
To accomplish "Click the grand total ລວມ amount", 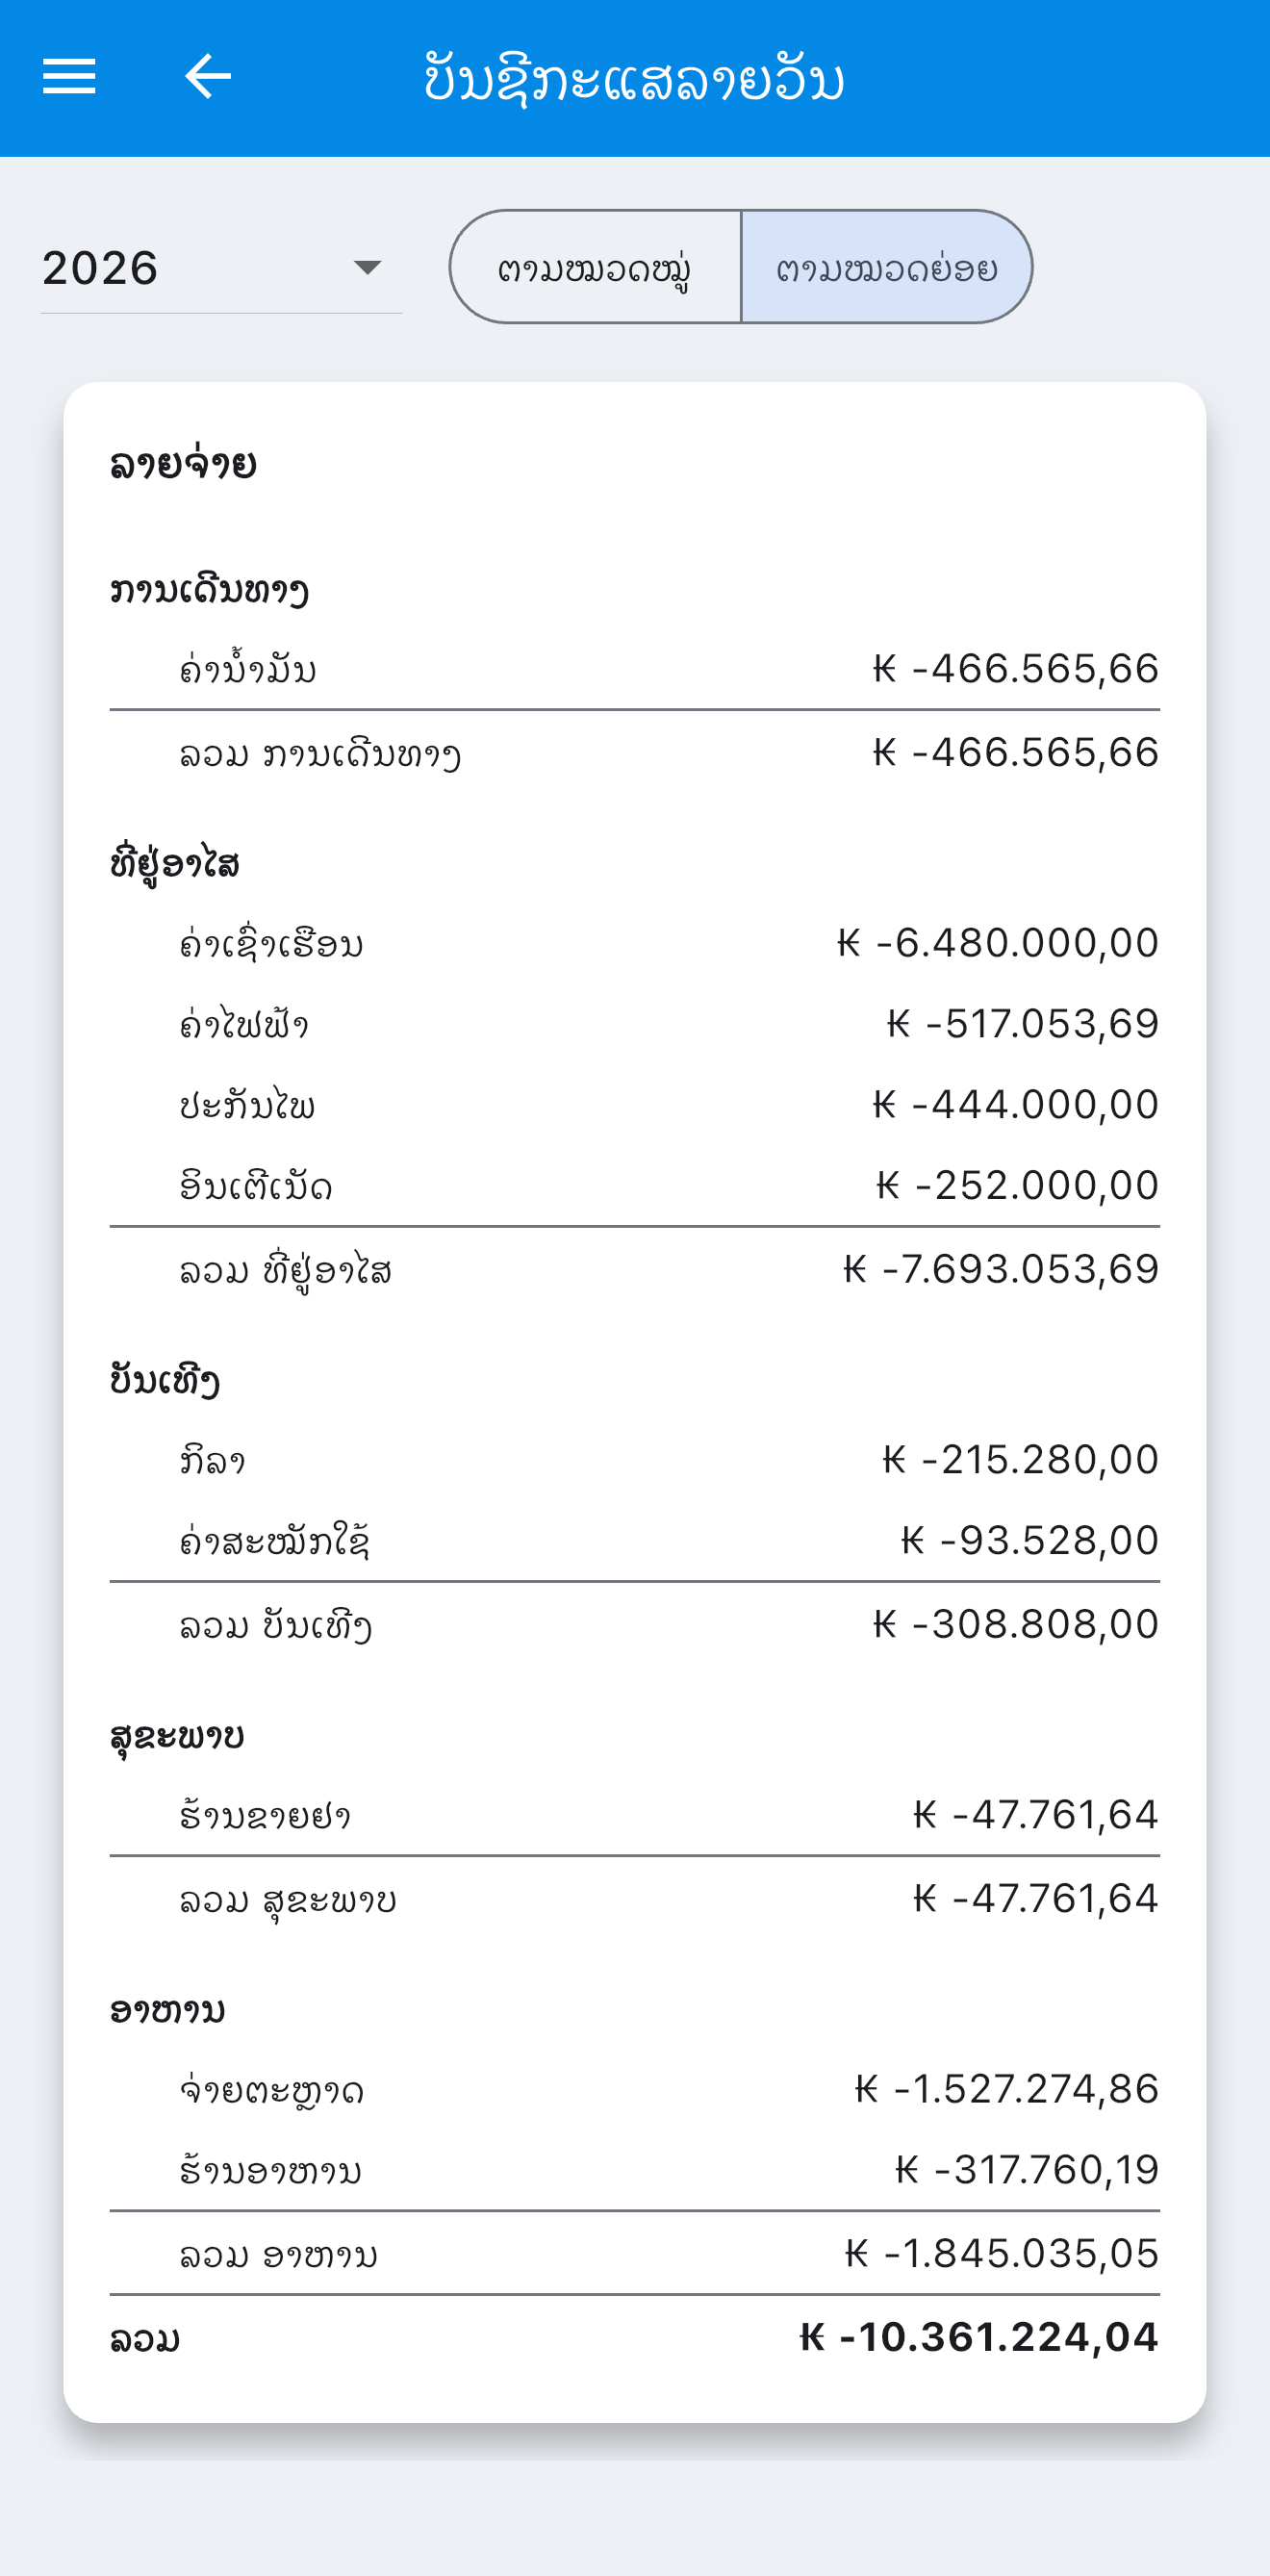I will tap(979, 2338).
